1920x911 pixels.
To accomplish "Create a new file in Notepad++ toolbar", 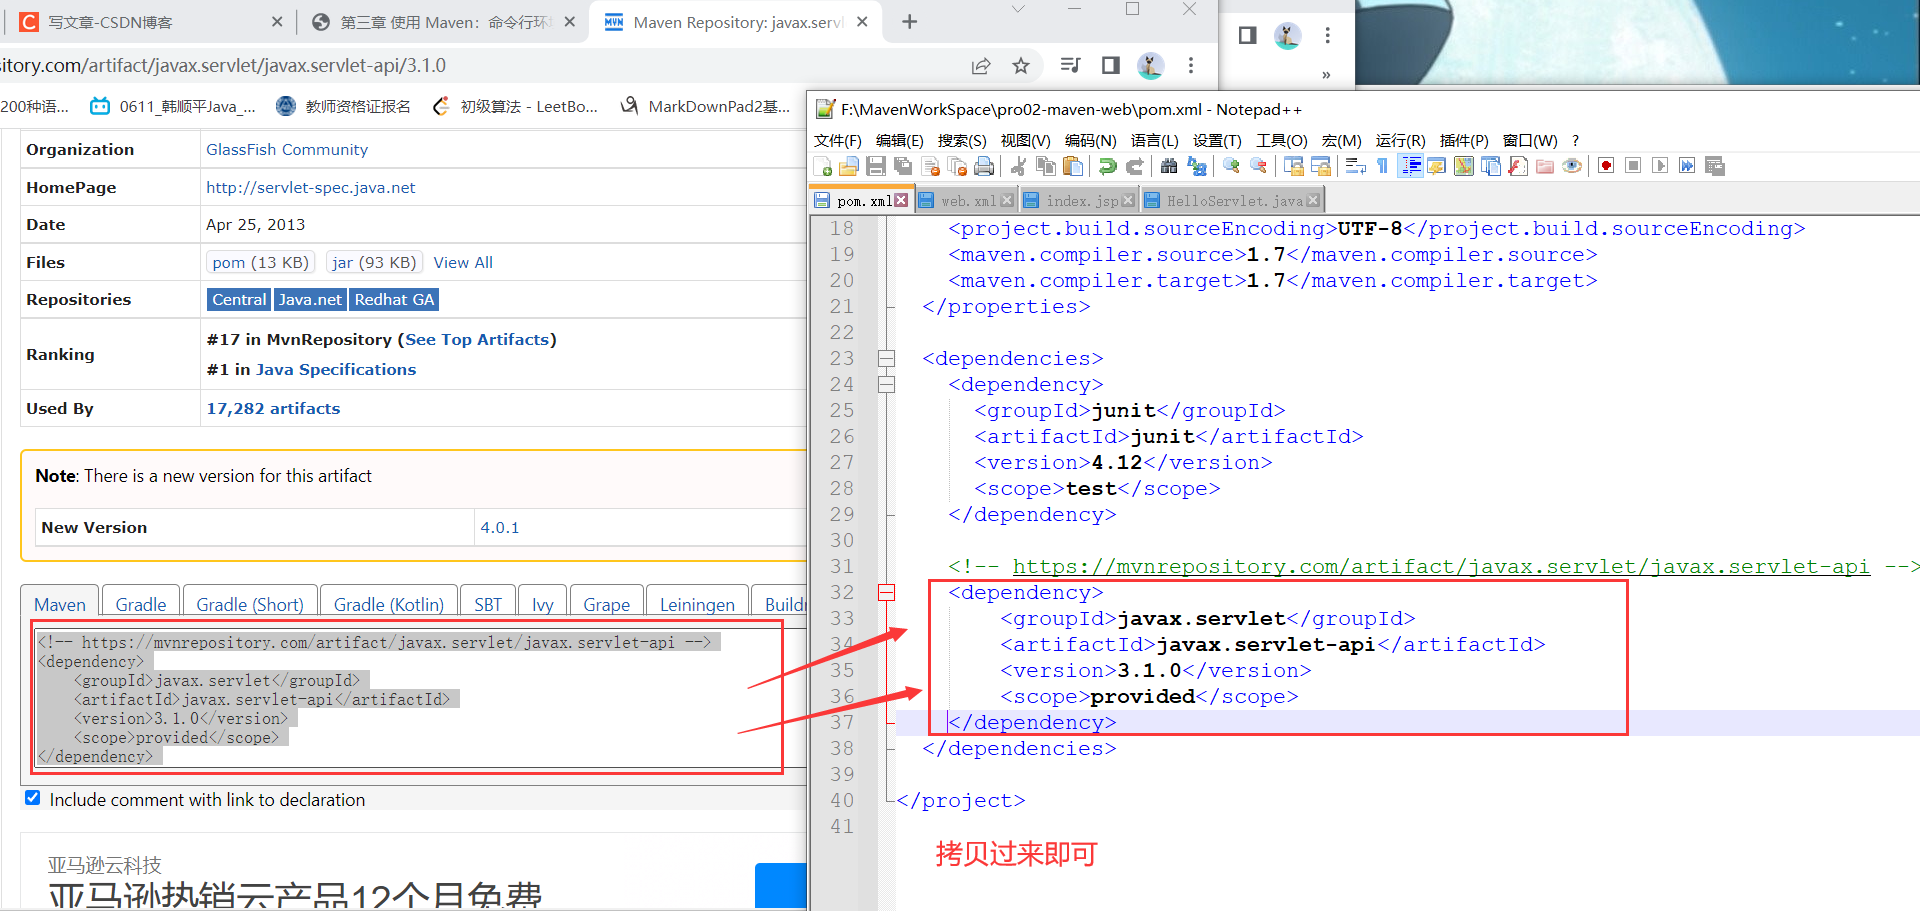I will pyautogui.click(x=823, y=166).
